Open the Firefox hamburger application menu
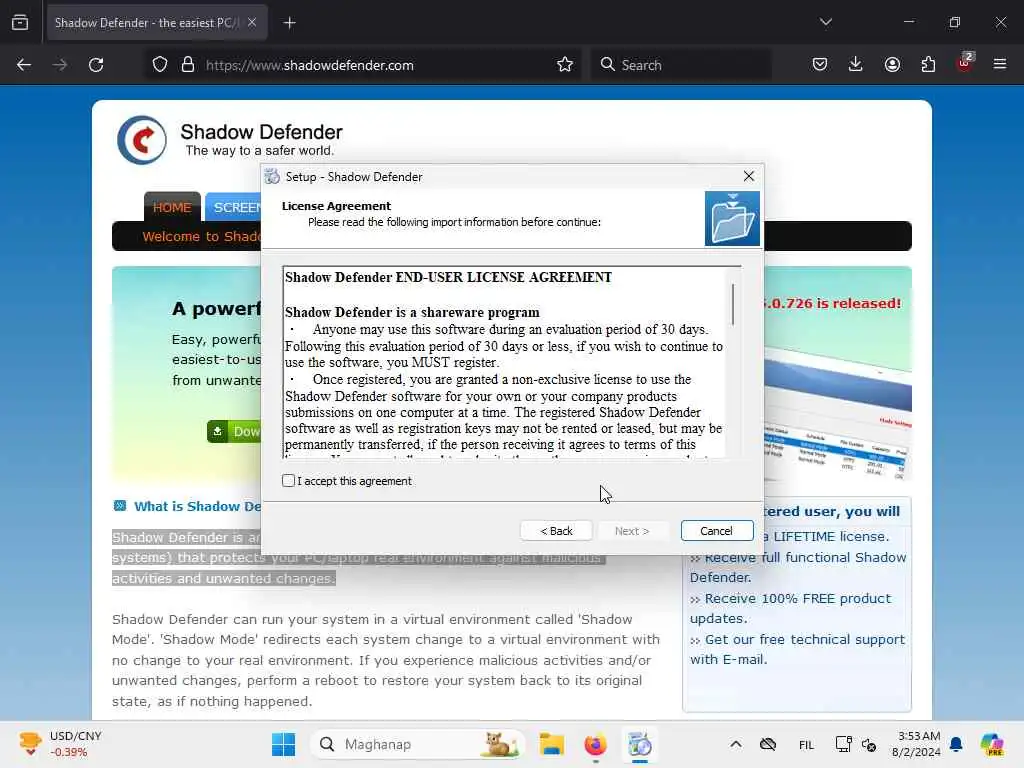 tap(1000, 64)
